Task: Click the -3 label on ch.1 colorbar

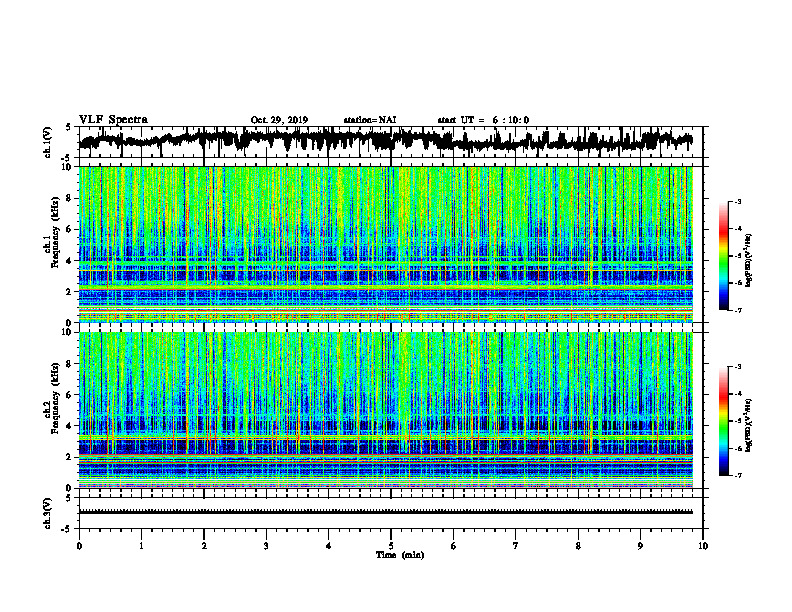Action: pos(738,201)
